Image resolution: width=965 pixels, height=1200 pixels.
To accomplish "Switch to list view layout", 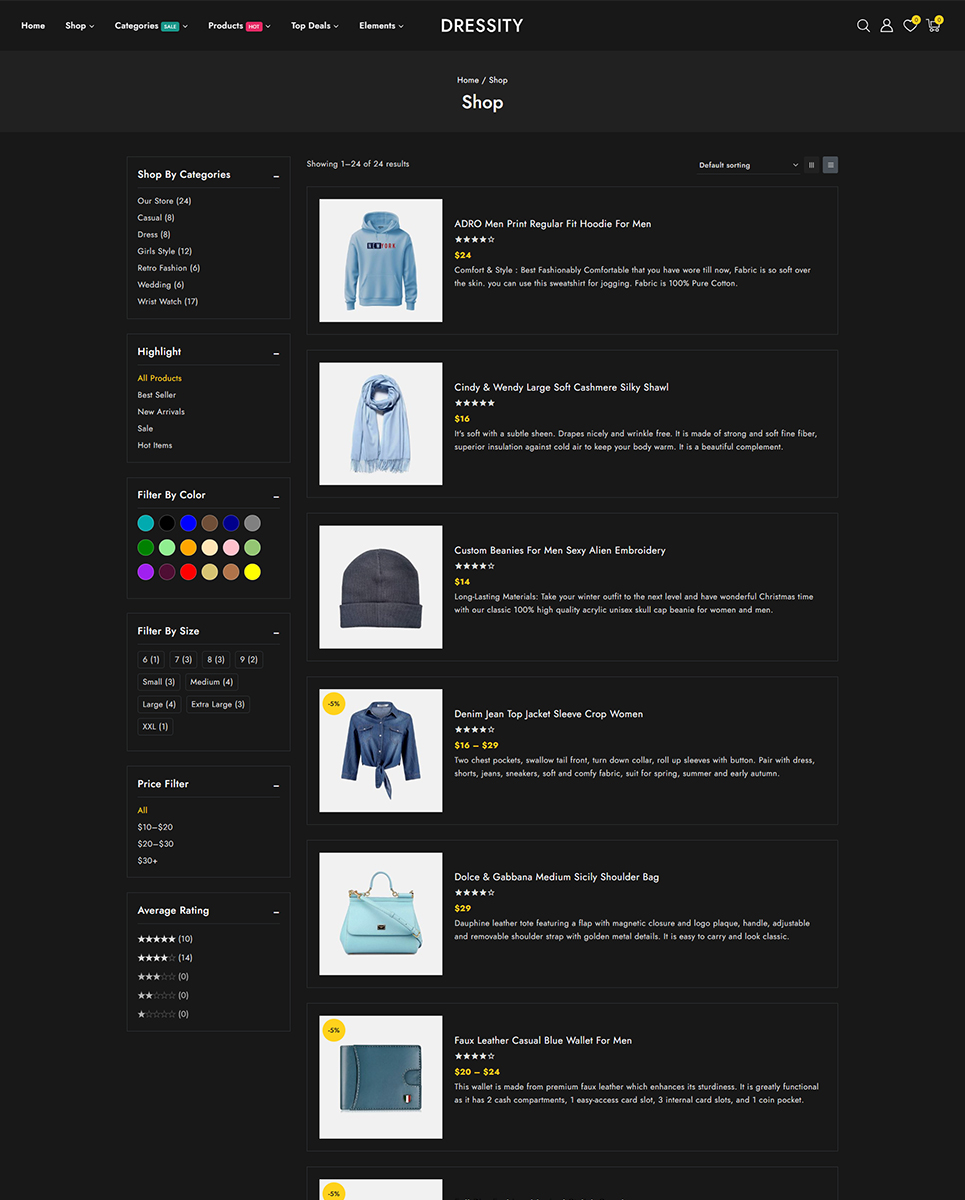I will [x=830, y=165].
